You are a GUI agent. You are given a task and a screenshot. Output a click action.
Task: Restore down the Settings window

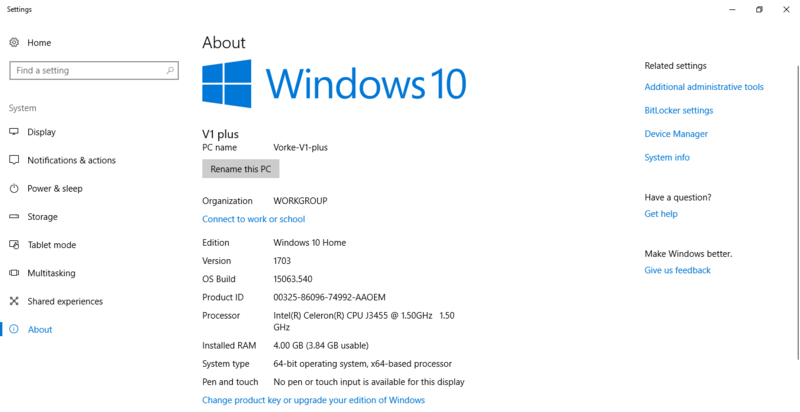click(759, 10)
